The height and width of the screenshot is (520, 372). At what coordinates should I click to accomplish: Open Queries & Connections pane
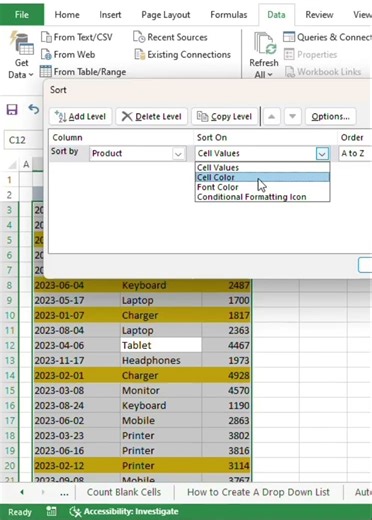tap(327, 37)
